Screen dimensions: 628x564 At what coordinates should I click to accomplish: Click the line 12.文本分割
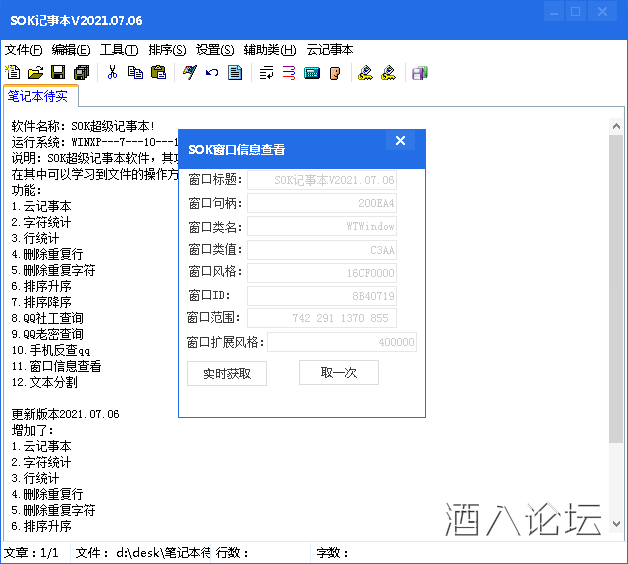(44, 382)
